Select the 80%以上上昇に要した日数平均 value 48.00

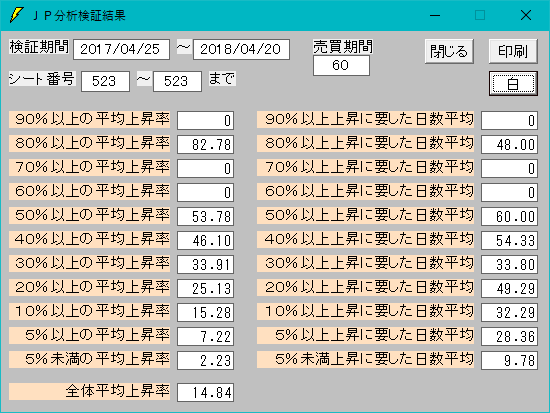coord(509,145)
